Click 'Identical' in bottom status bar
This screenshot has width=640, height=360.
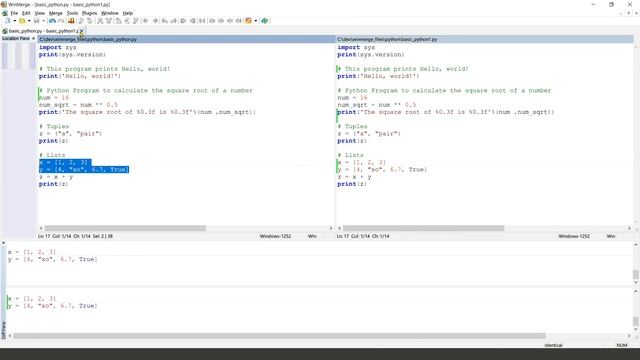[x=553, y=345]
